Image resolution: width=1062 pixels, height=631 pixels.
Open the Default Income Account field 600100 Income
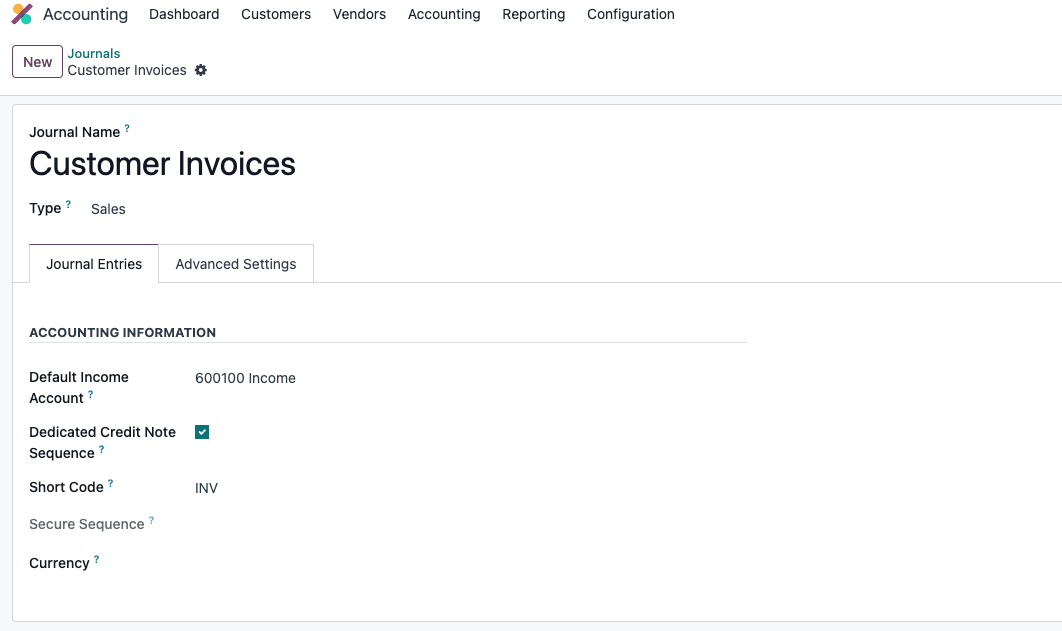coord(245,378)
